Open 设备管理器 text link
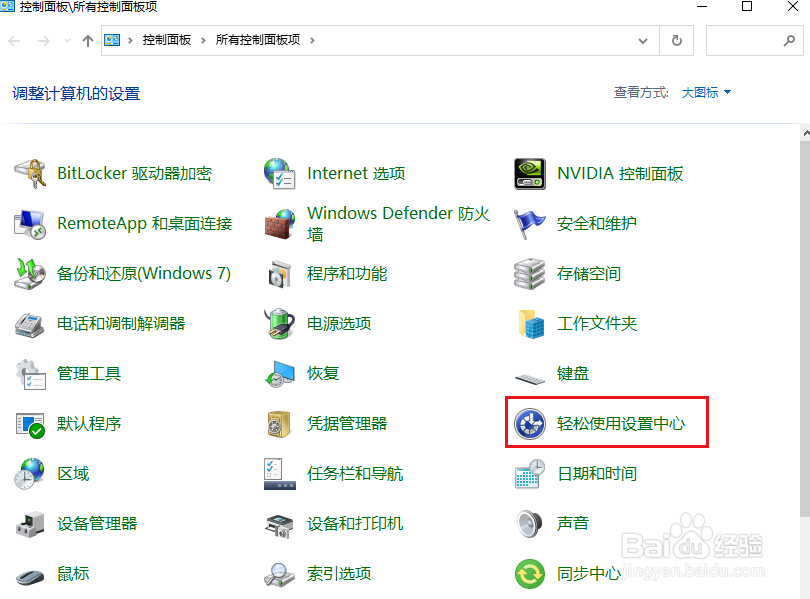This screenshot has height=599, width=810. coord(97,524)
